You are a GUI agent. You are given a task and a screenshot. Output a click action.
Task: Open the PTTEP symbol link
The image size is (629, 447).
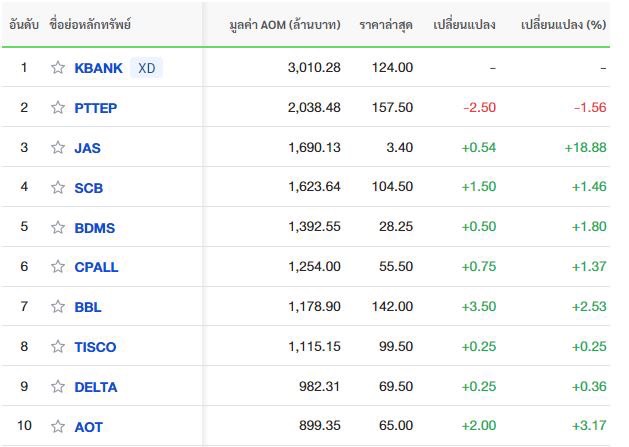coord(95,108)
